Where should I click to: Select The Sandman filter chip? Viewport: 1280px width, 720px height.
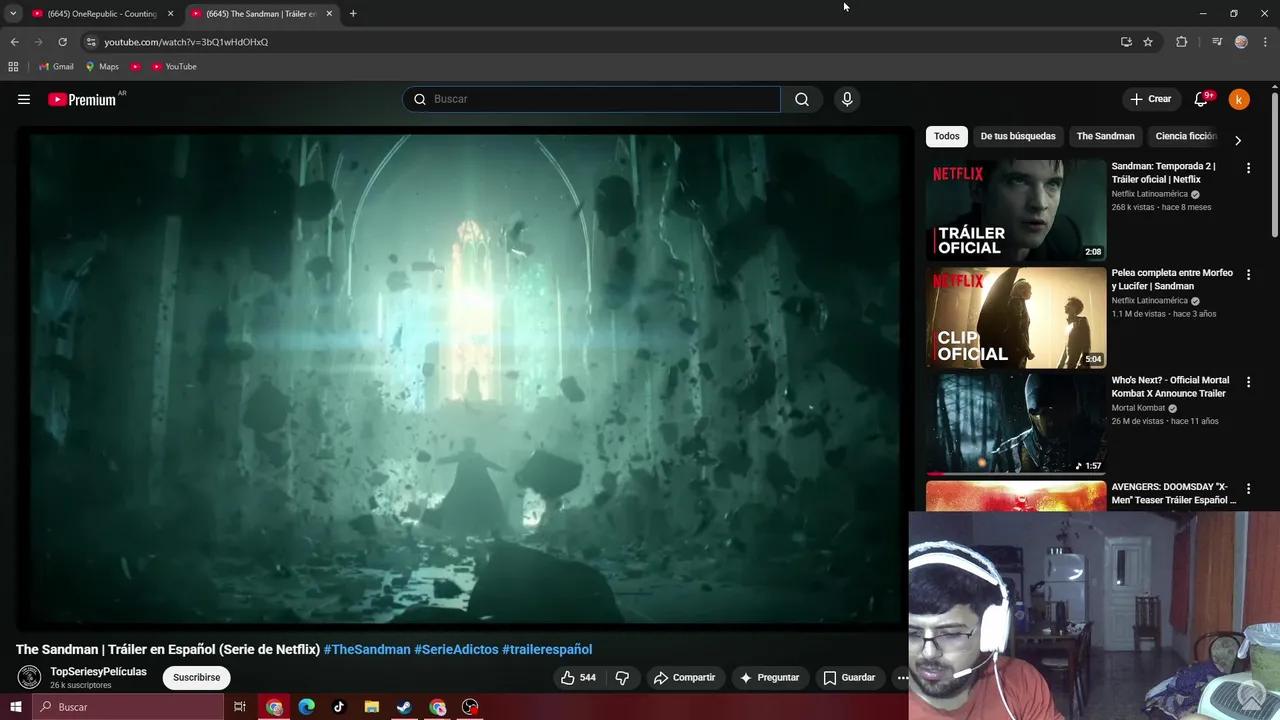click(1105, 136)
